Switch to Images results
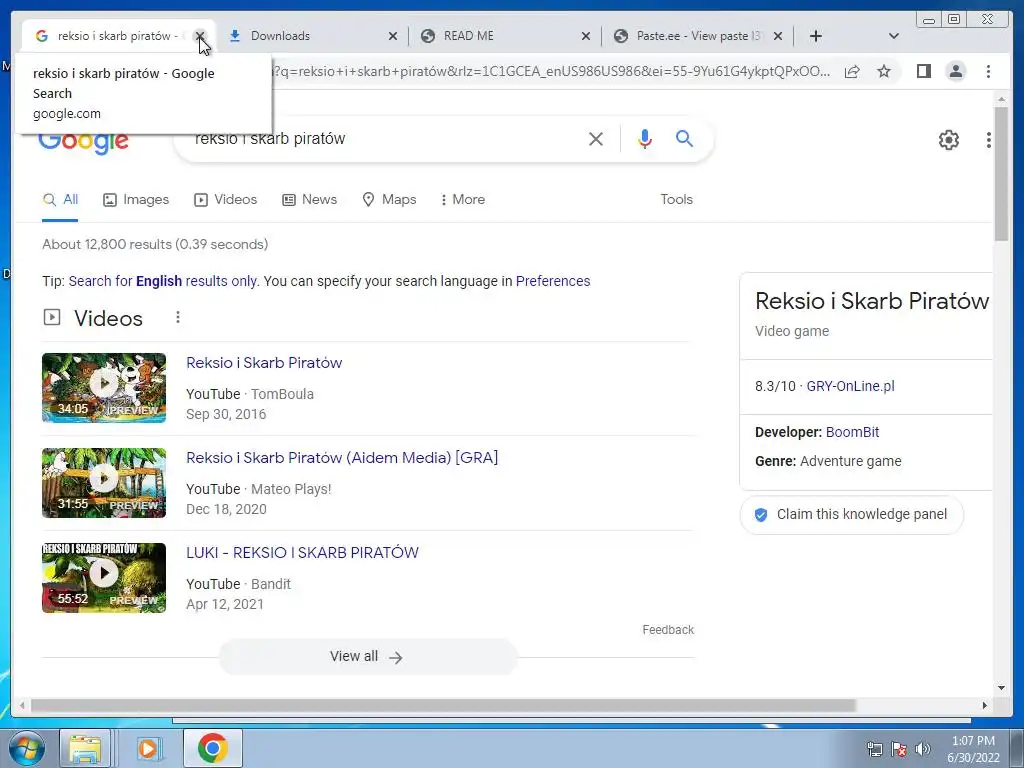This screenshot has height=768, width=1024. coord(136,200)
